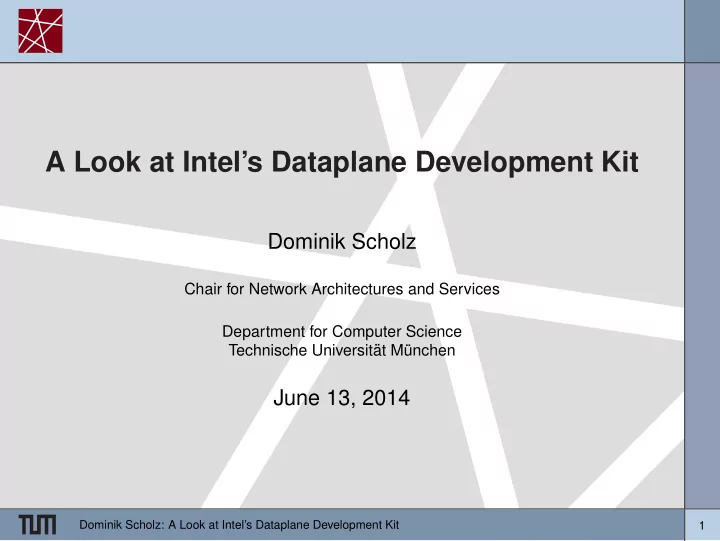
Task: Click the TUM logo in footer
Action: tap(37, 524)
